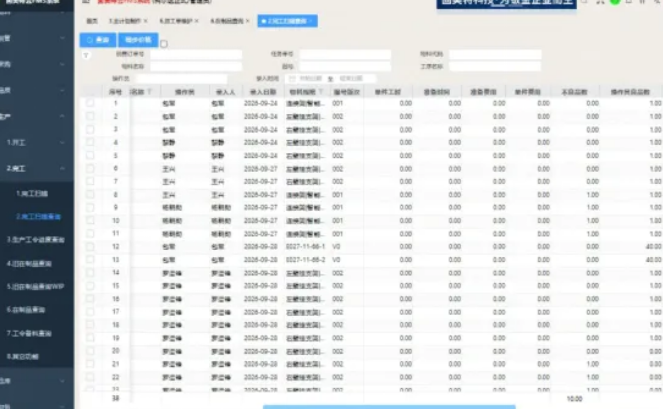Click the 单件工时 column header
Image resolution: width=663 pixels, height=409 pixels.
click(387, 92)
